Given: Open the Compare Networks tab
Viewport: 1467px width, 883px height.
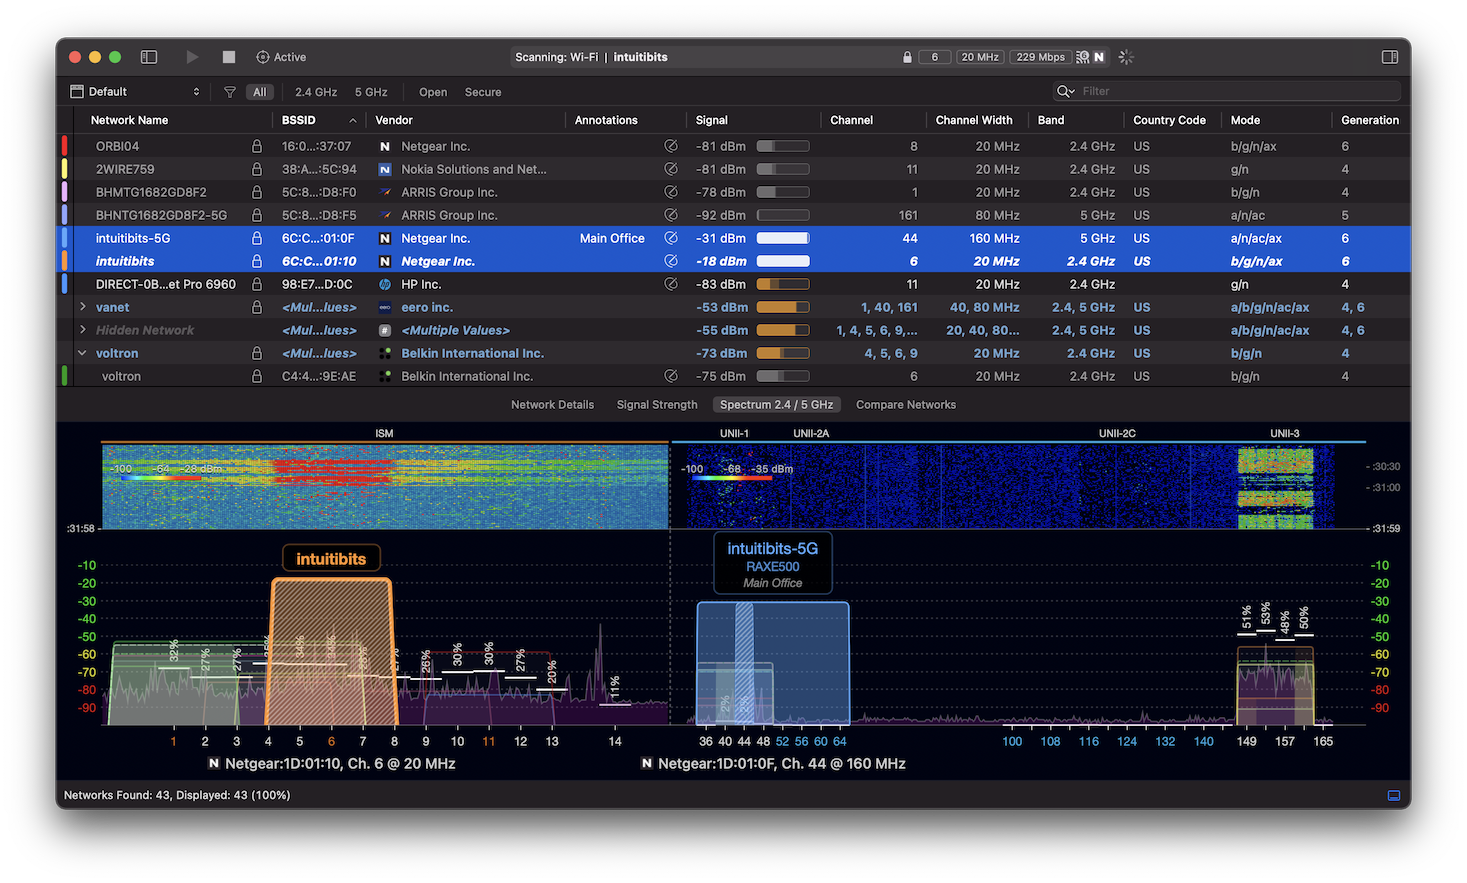Looking at the screenshot, I should point(906,405).
